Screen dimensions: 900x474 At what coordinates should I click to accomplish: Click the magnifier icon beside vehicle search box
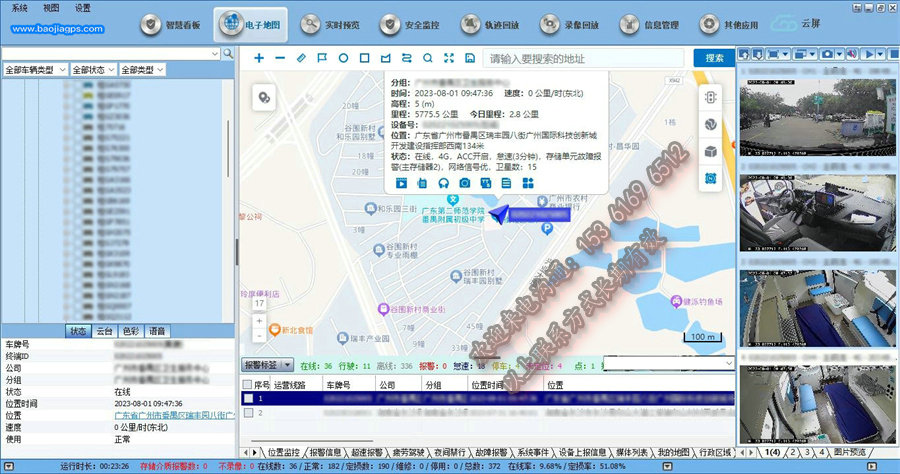228,53
